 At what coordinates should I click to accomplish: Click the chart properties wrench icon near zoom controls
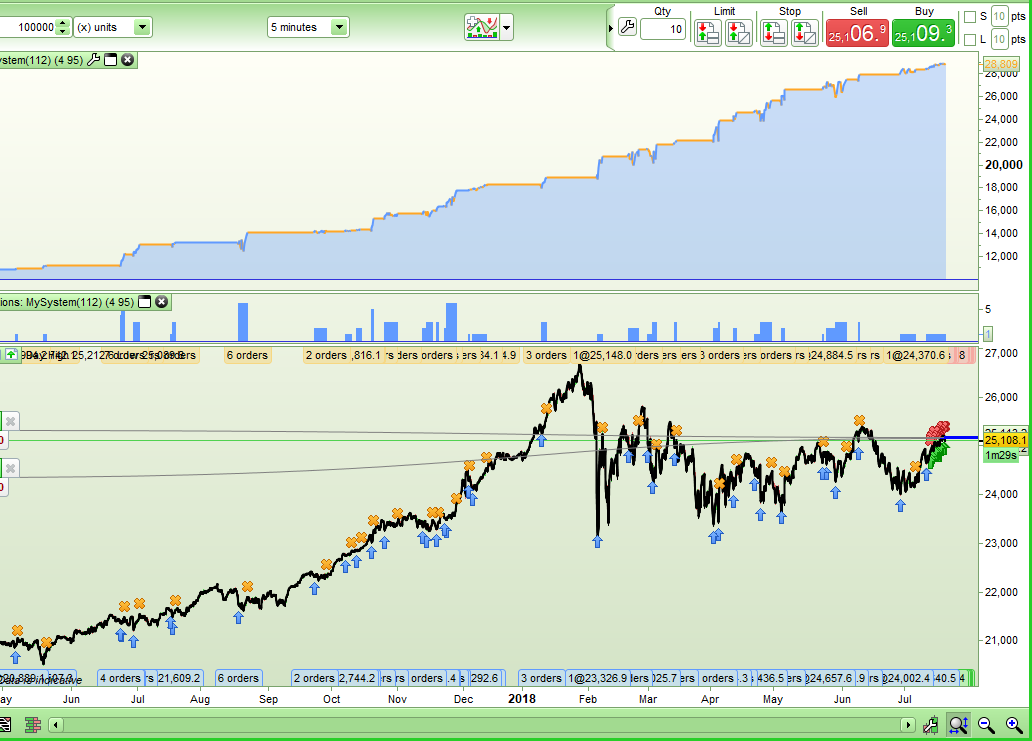930,725
